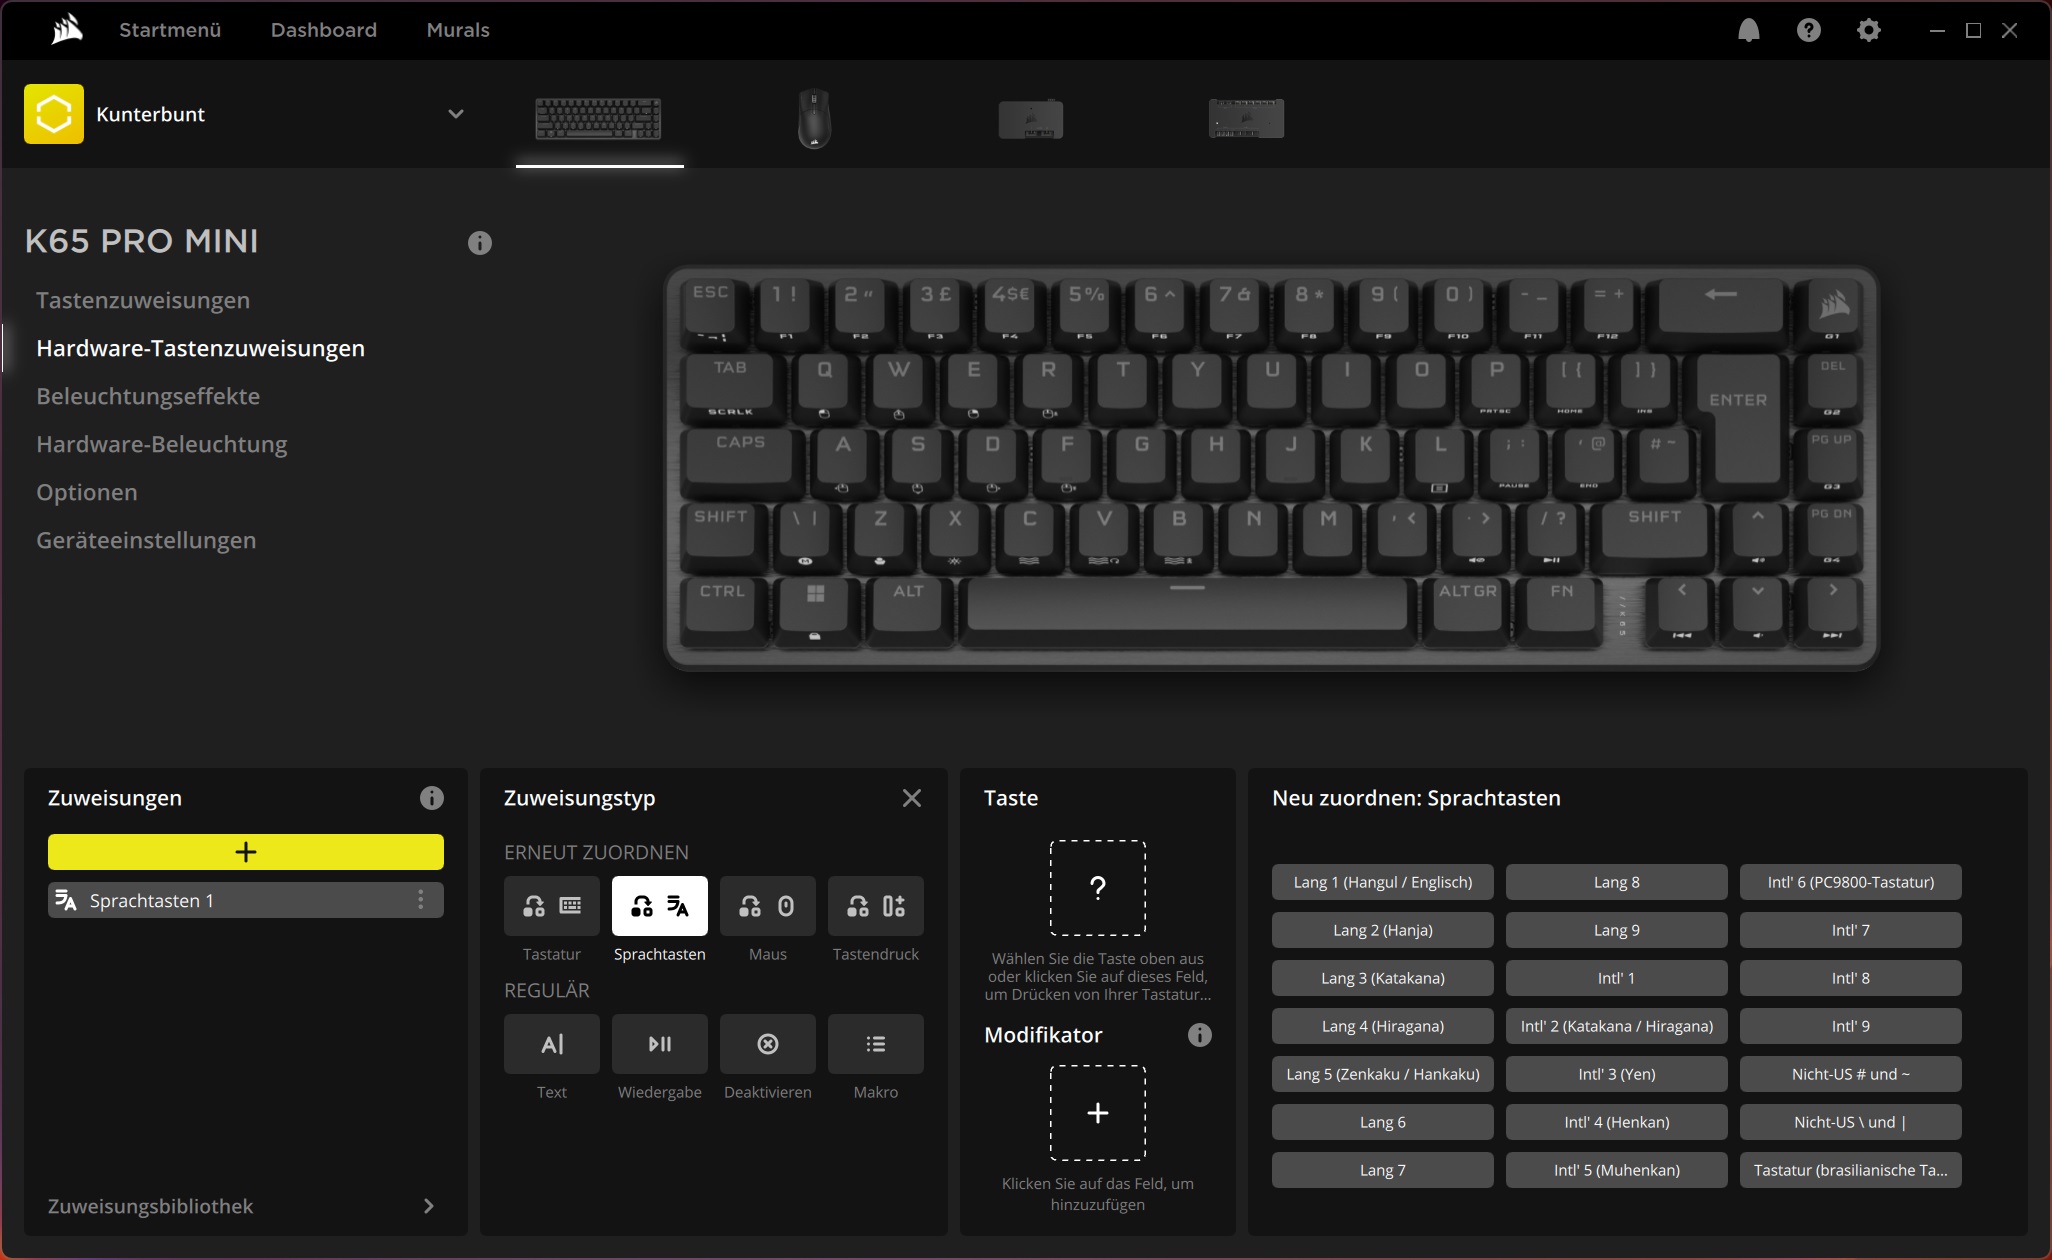Select Nicht-US # und ~
The width and height of the screenshot is (2052, 1260).
(x=1851, y=1074)
